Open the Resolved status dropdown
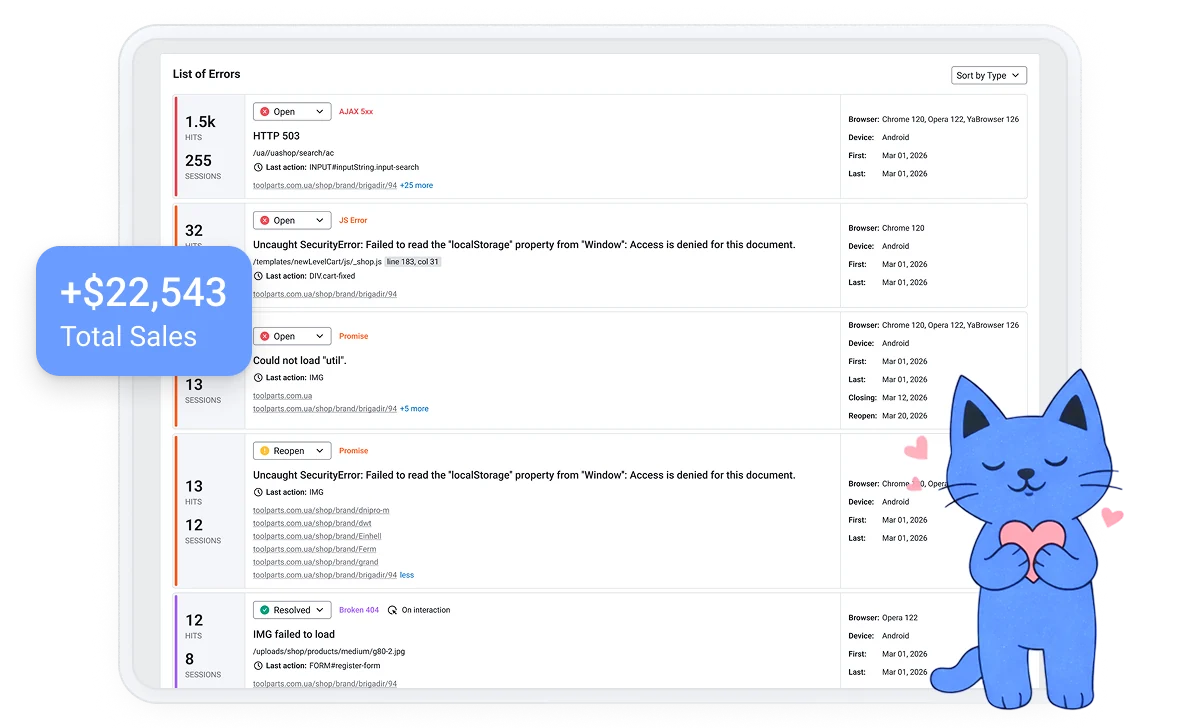The image size is (1200, 728). pyautogui.click(x=292, y=610)
